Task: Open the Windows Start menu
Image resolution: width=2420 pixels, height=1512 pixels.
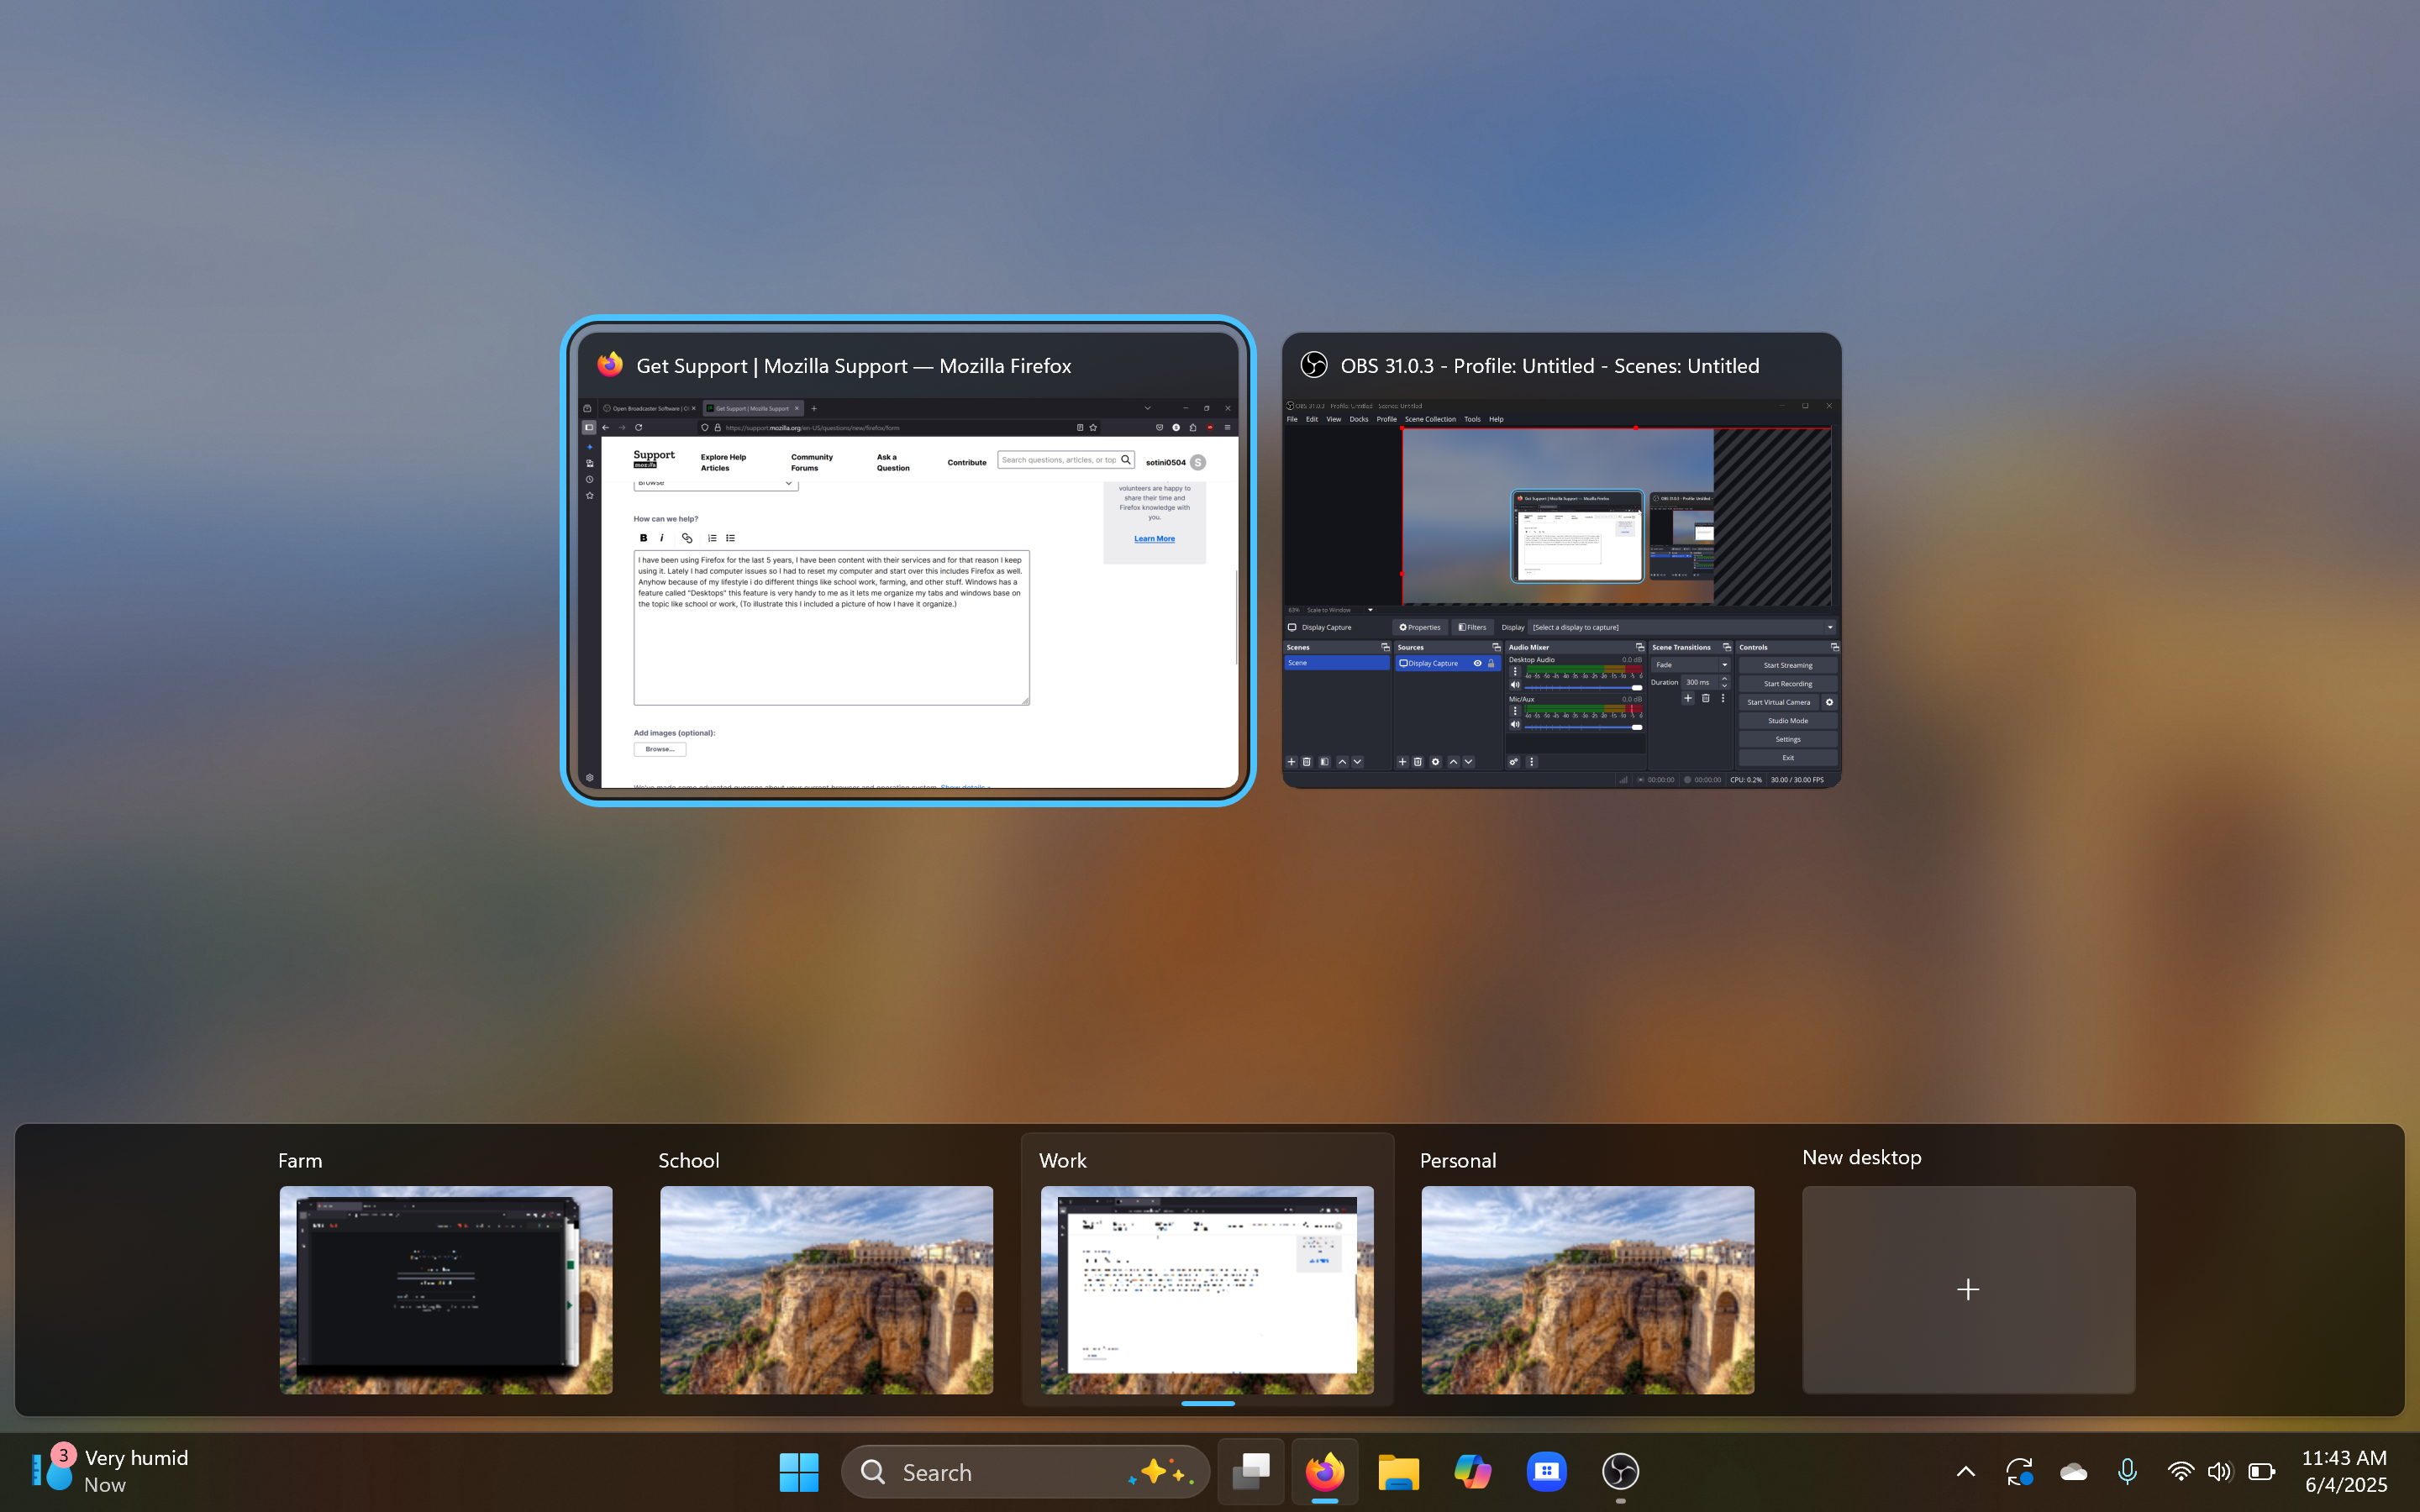Action: (x=798, y=1471)
